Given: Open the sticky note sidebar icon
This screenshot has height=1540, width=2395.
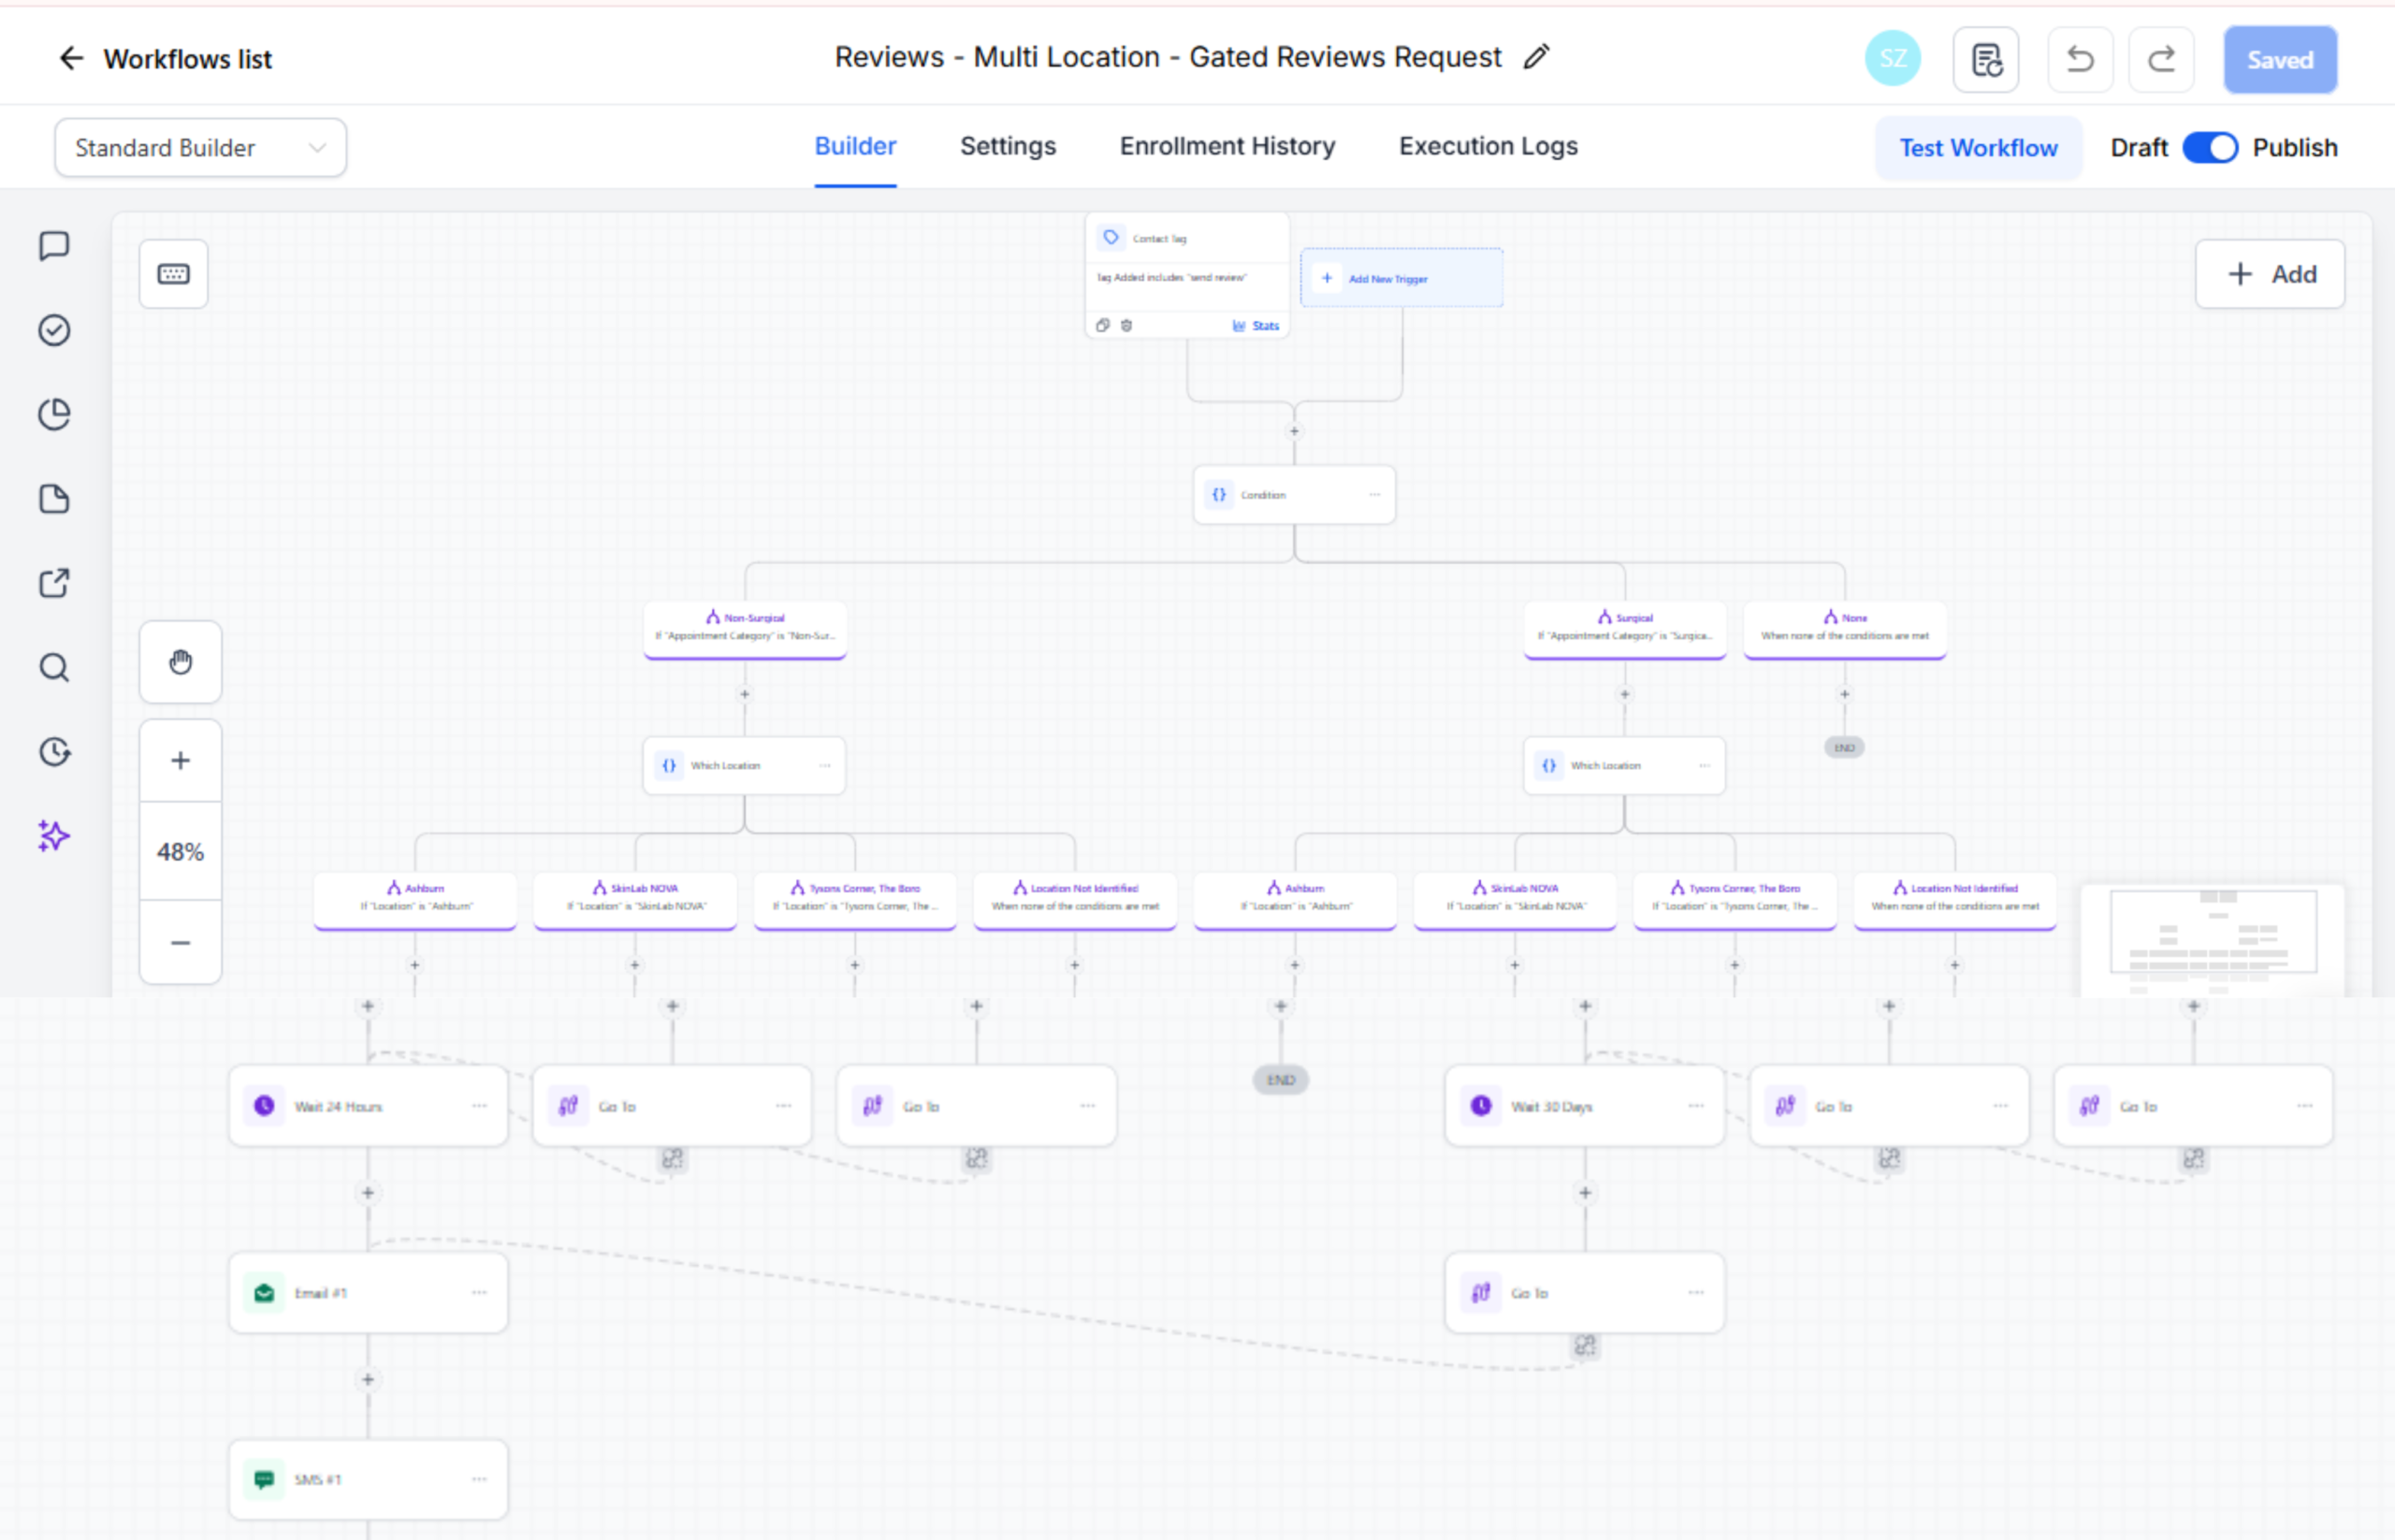Looking at the screenshot, I should (x=54, y=499).
